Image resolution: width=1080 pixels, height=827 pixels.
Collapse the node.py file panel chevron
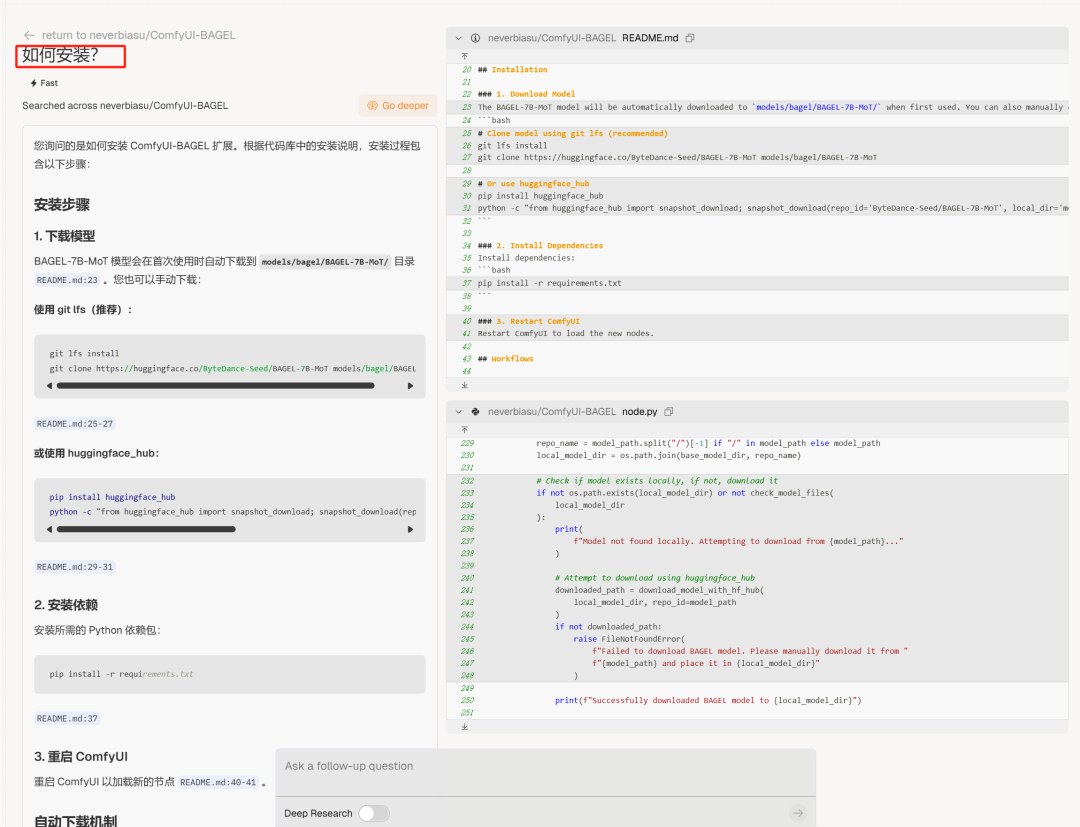coord(459,412)
